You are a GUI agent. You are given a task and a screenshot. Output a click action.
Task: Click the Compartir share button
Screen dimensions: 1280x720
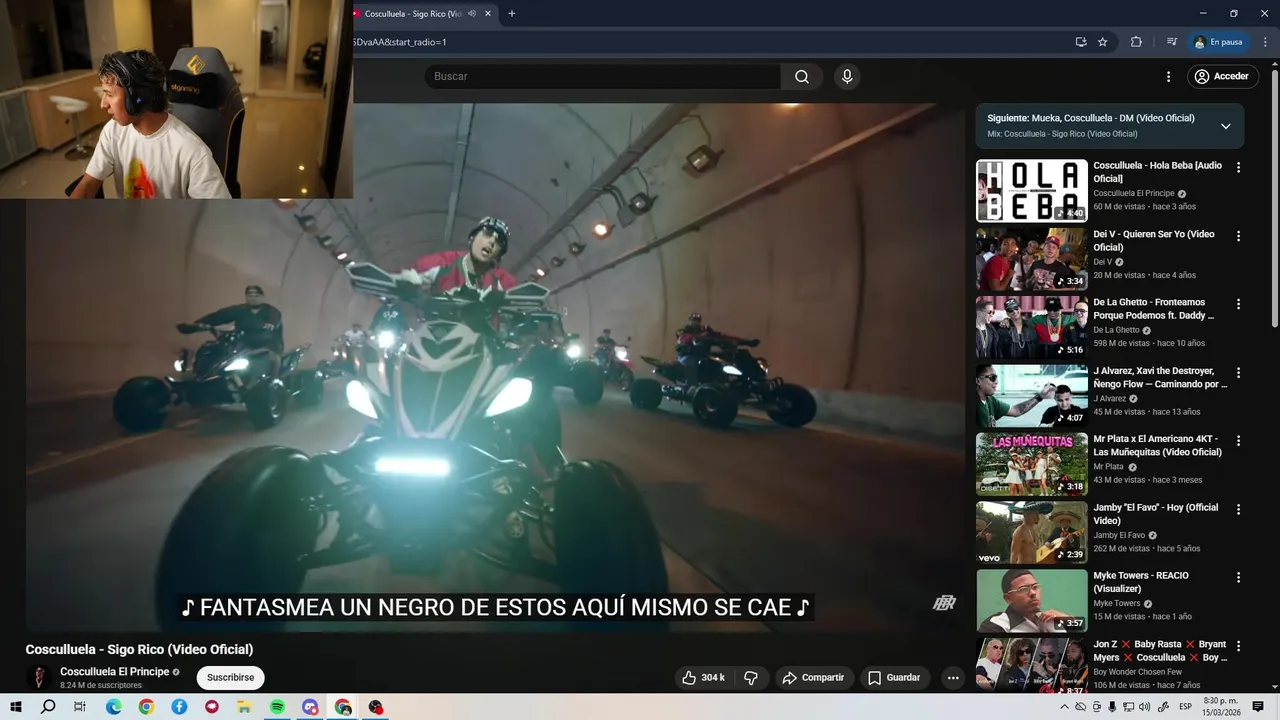pyautogui.click(x=813, y=678)
